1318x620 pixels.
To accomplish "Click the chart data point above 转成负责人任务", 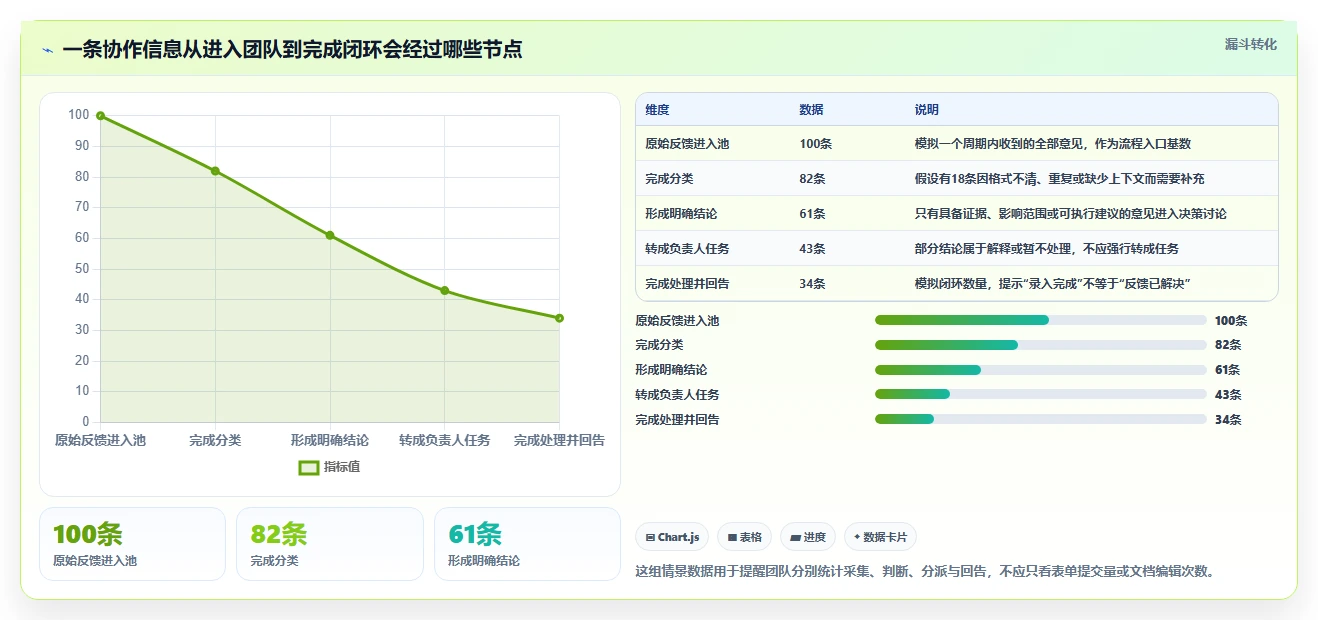I will (444, 291).
